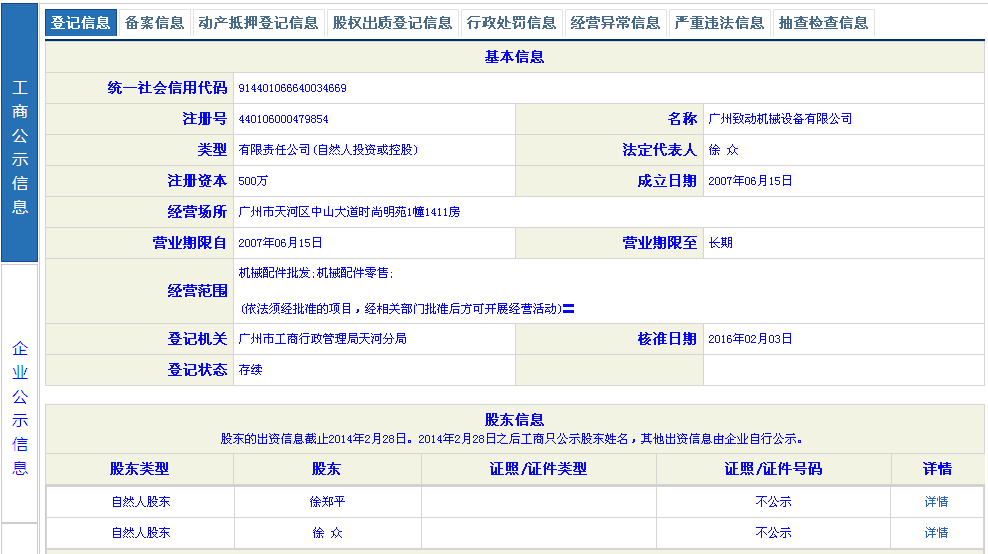The height and width of the screenshot is (554, 988).
Task: Click the company name 广州致动机械设备有限公司
Action: 780,119
